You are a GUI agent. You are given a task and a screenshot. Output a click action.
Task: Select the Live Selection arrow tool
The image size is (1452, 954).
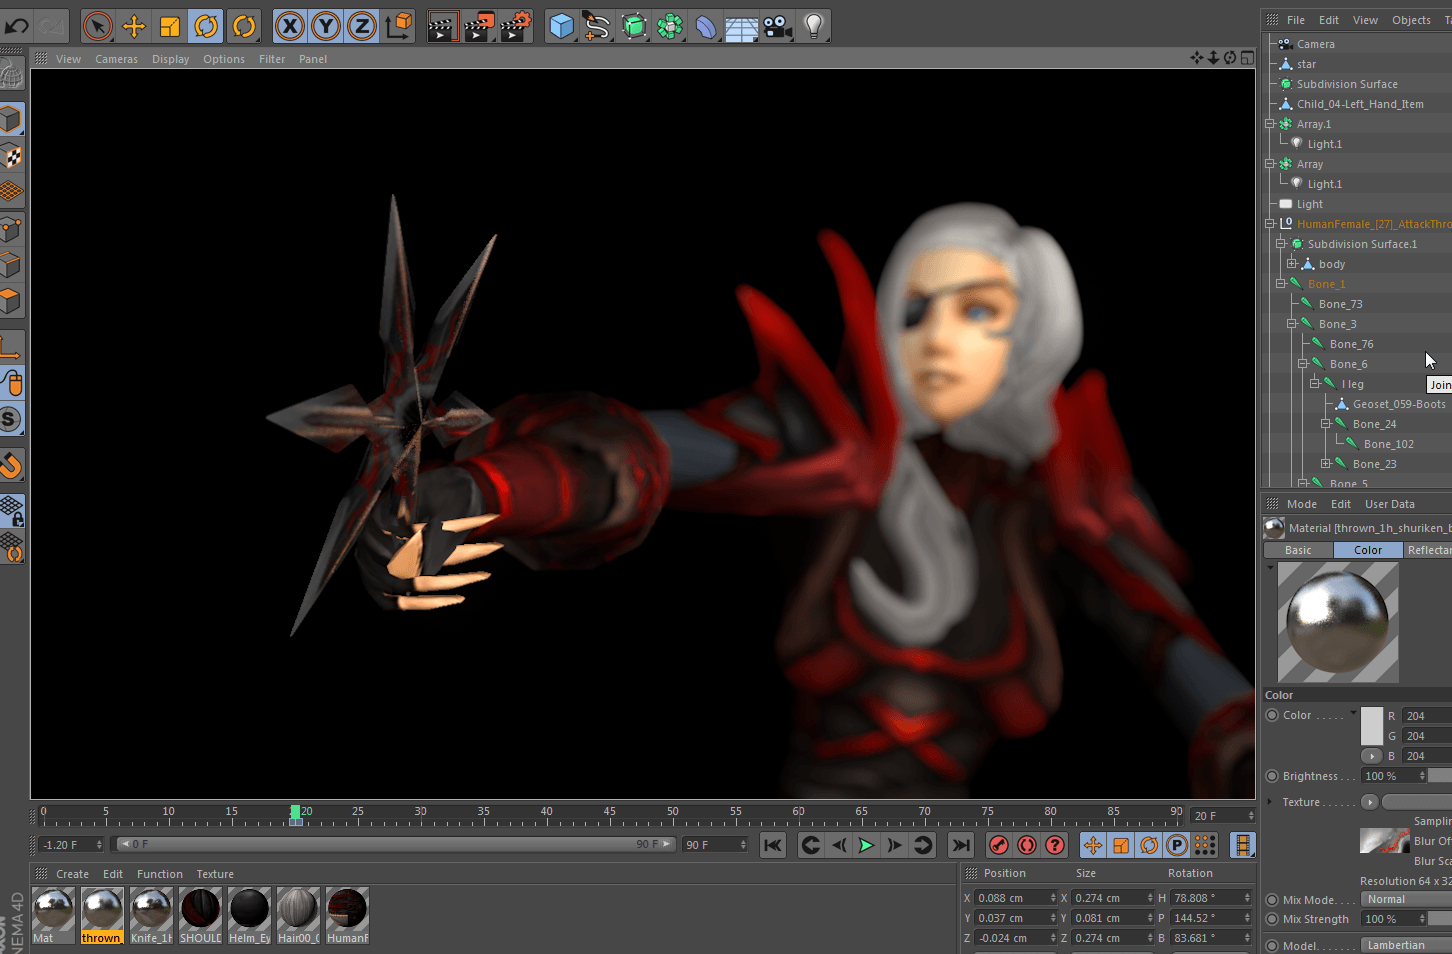[97, 26]
